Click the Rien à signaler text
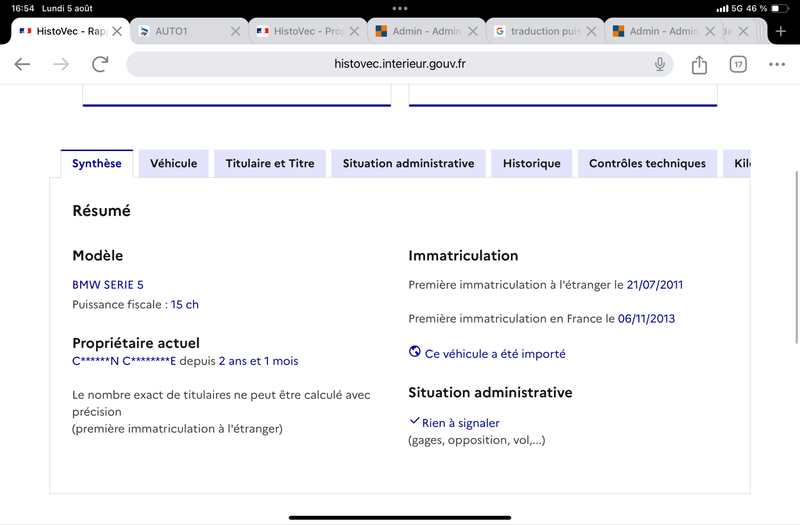 pyautogui.click(x=460, y=423)
